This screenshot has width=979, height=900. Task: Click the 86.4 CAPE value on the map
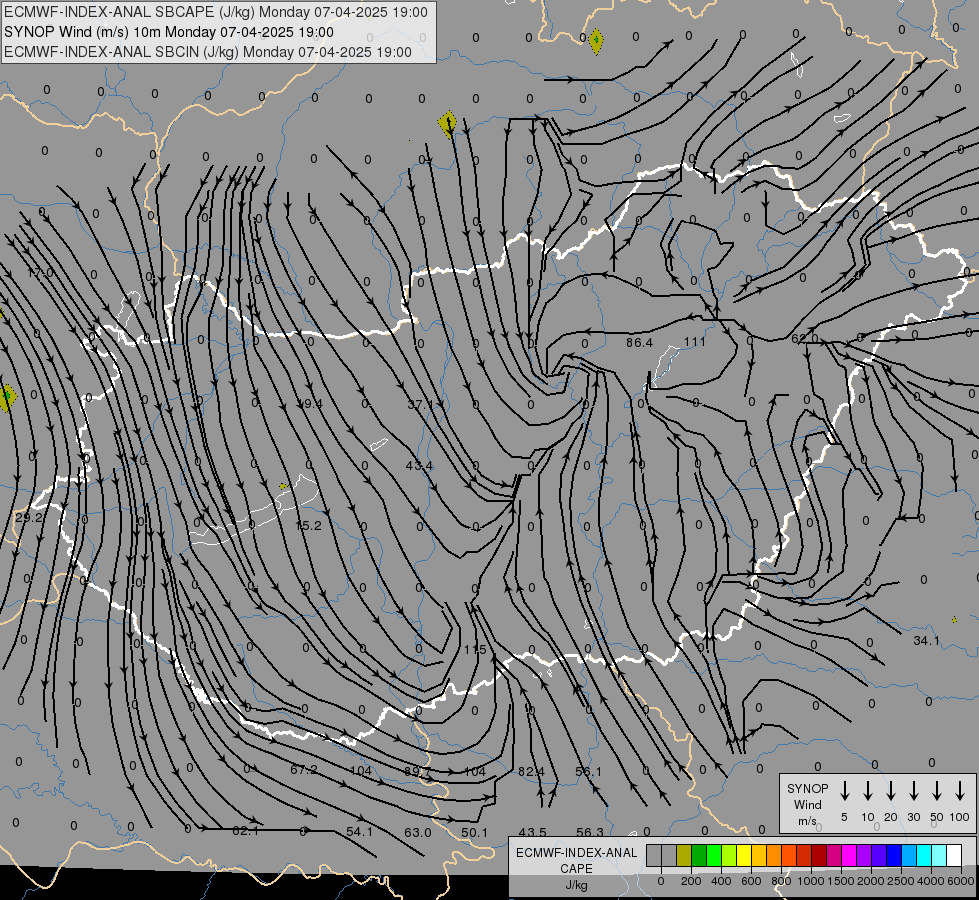click(639, 342)
